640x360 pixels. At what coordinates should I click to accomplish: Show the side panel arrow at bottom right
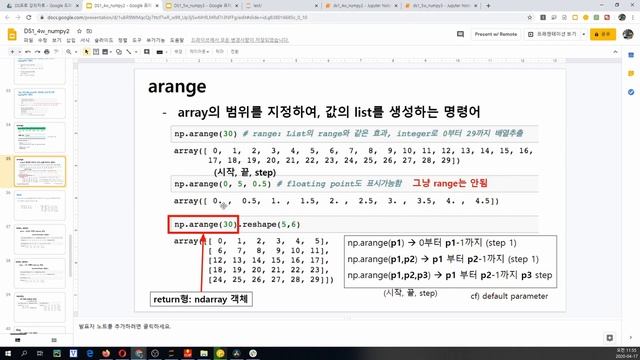coord(631,338)
